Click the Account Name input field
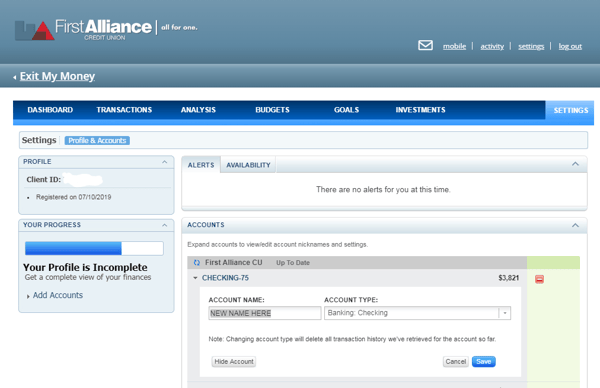This screenshot has height=388, width=600. (265, 313)
